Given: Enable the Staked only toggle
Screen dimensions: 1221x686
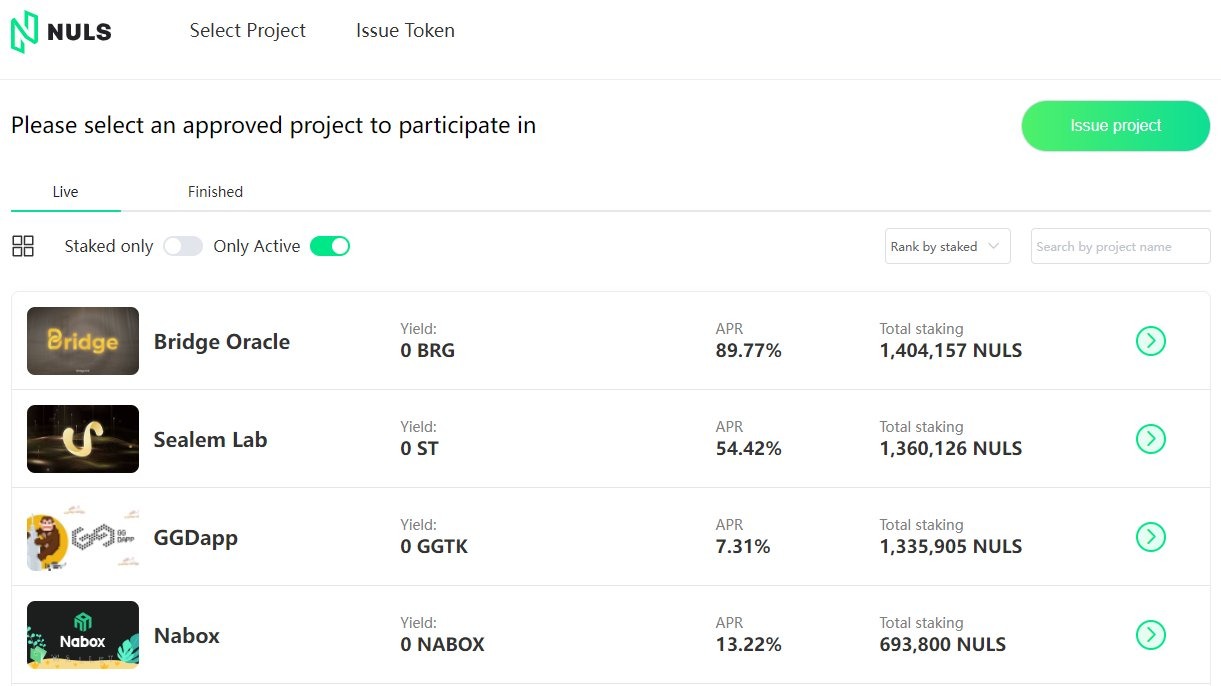Looking at the screenshot, I should (183, 246).
